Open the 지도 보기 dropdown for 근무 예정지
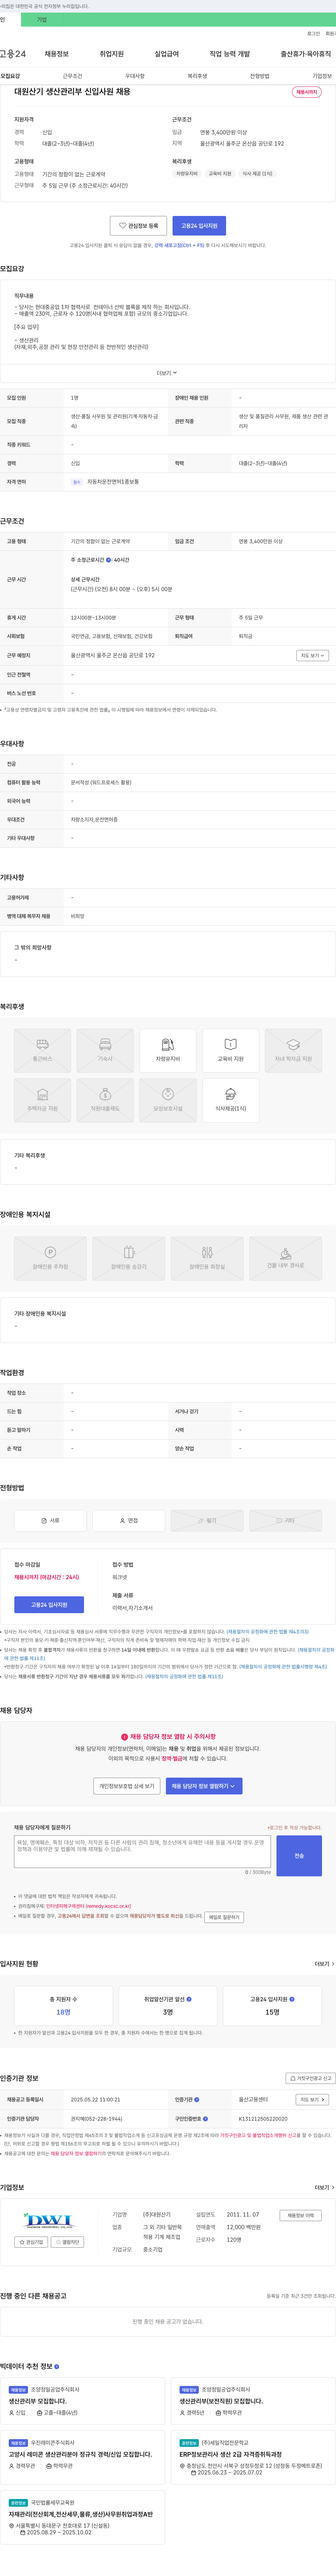The image size is (336, 2576). (x=312, y=656)
